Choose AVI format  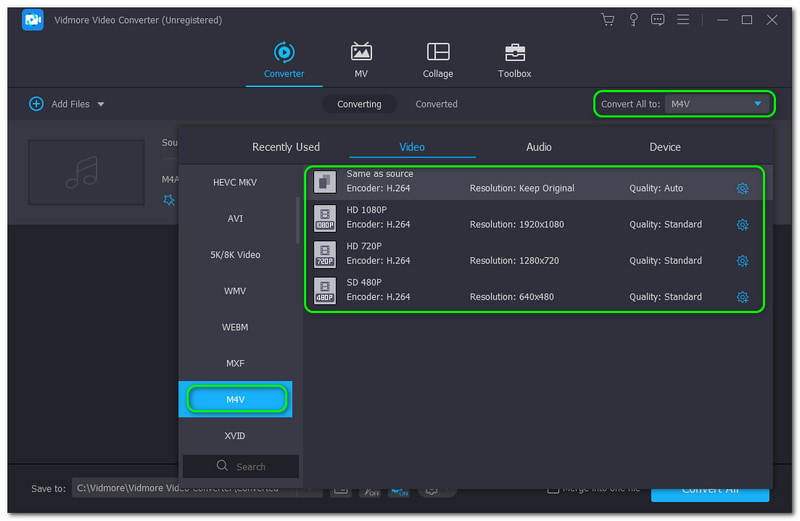[x=235, y=219]
